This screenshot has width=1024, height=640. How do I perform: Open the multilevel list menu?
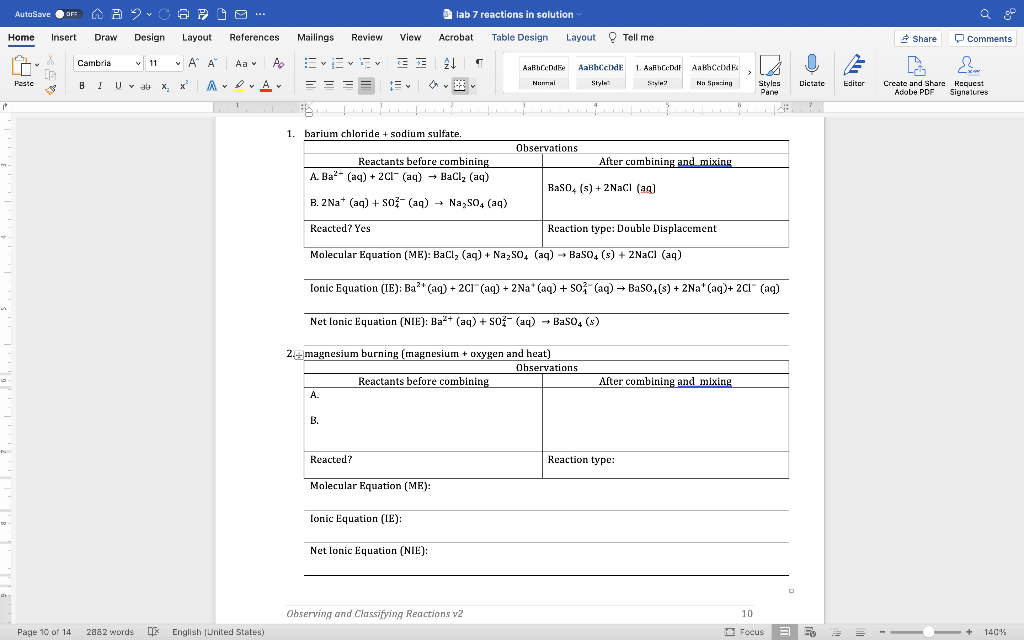365,63
